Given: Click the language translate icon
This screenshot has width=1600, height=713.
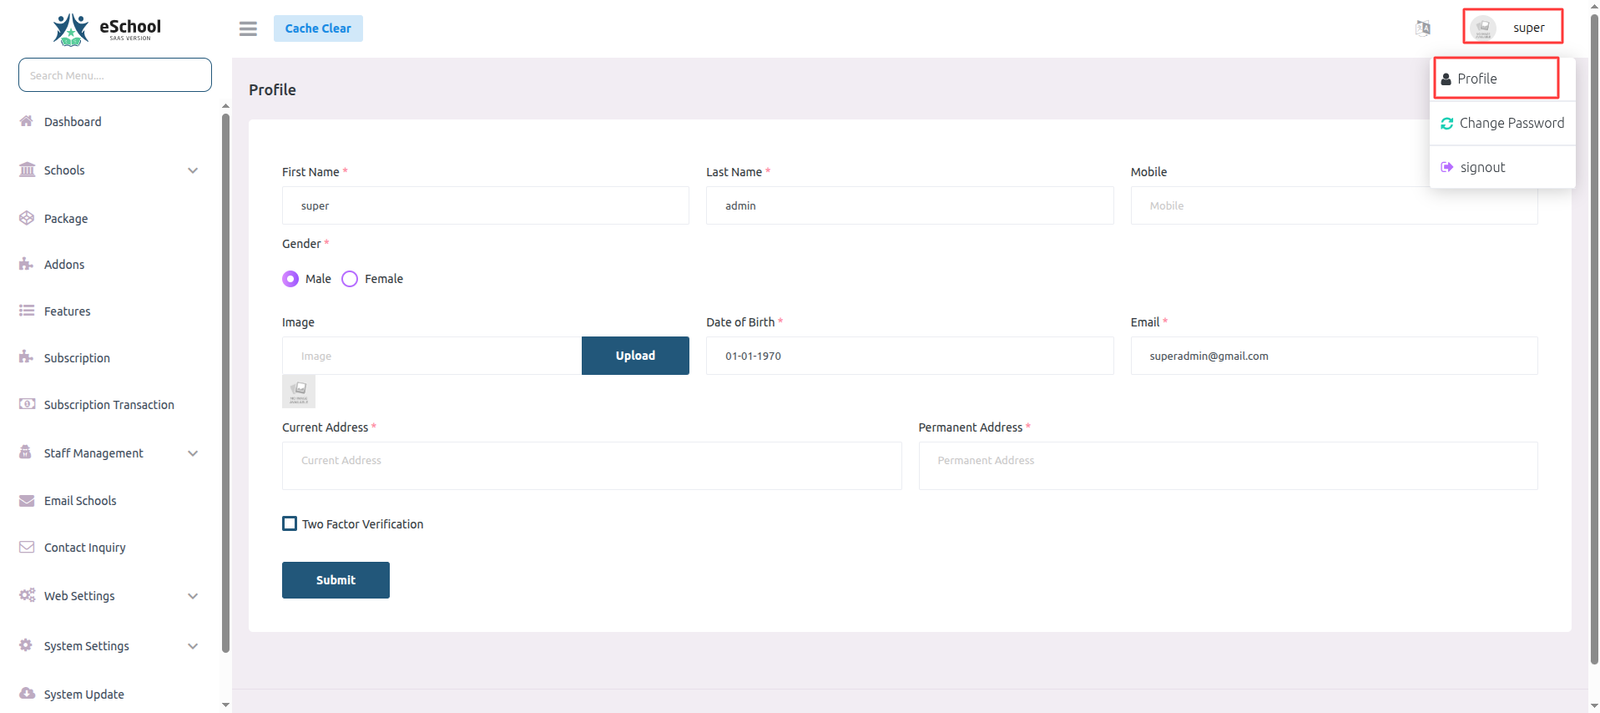Looking at the screenshot, I should pyautogui.click(x=1422, y=28).
